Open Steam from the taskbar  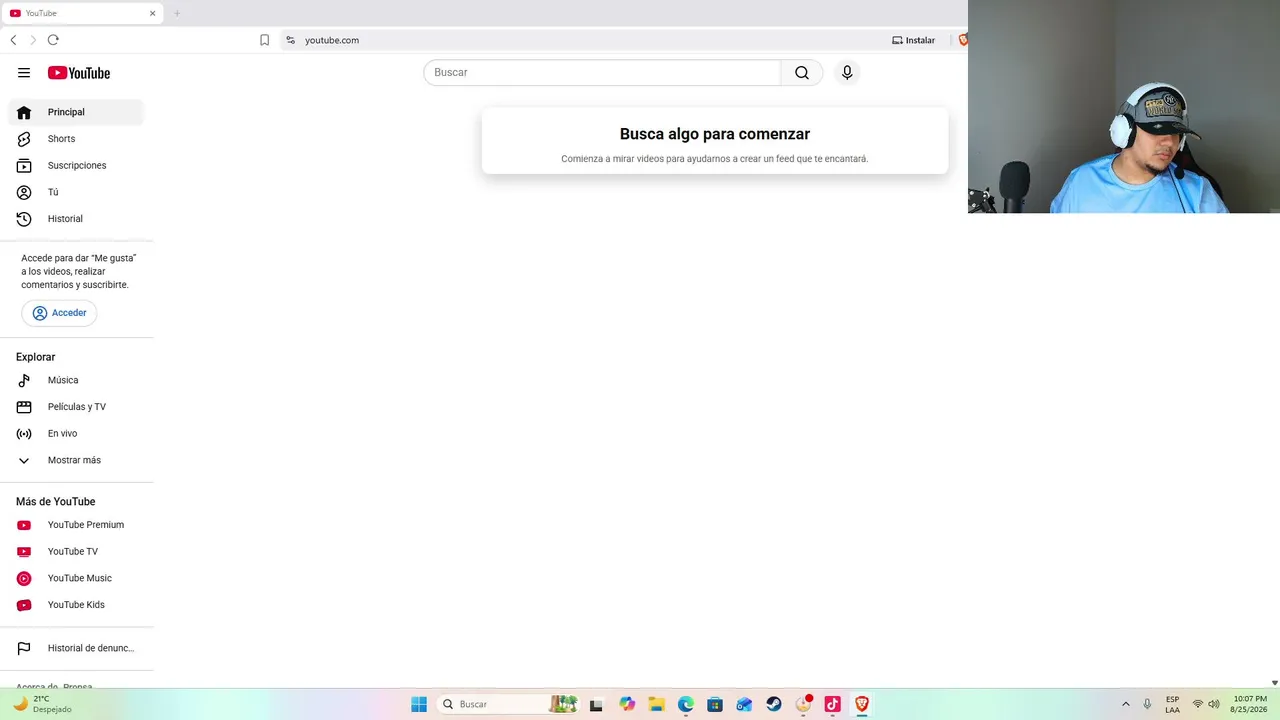tap(774, 704)
